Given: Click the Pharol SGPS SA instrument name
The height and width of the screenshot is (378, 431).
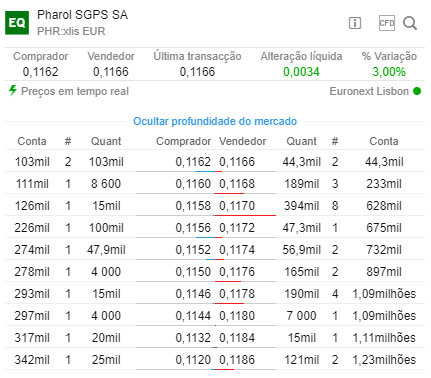Looking at the screenshot, I should [x=82, y=15].
